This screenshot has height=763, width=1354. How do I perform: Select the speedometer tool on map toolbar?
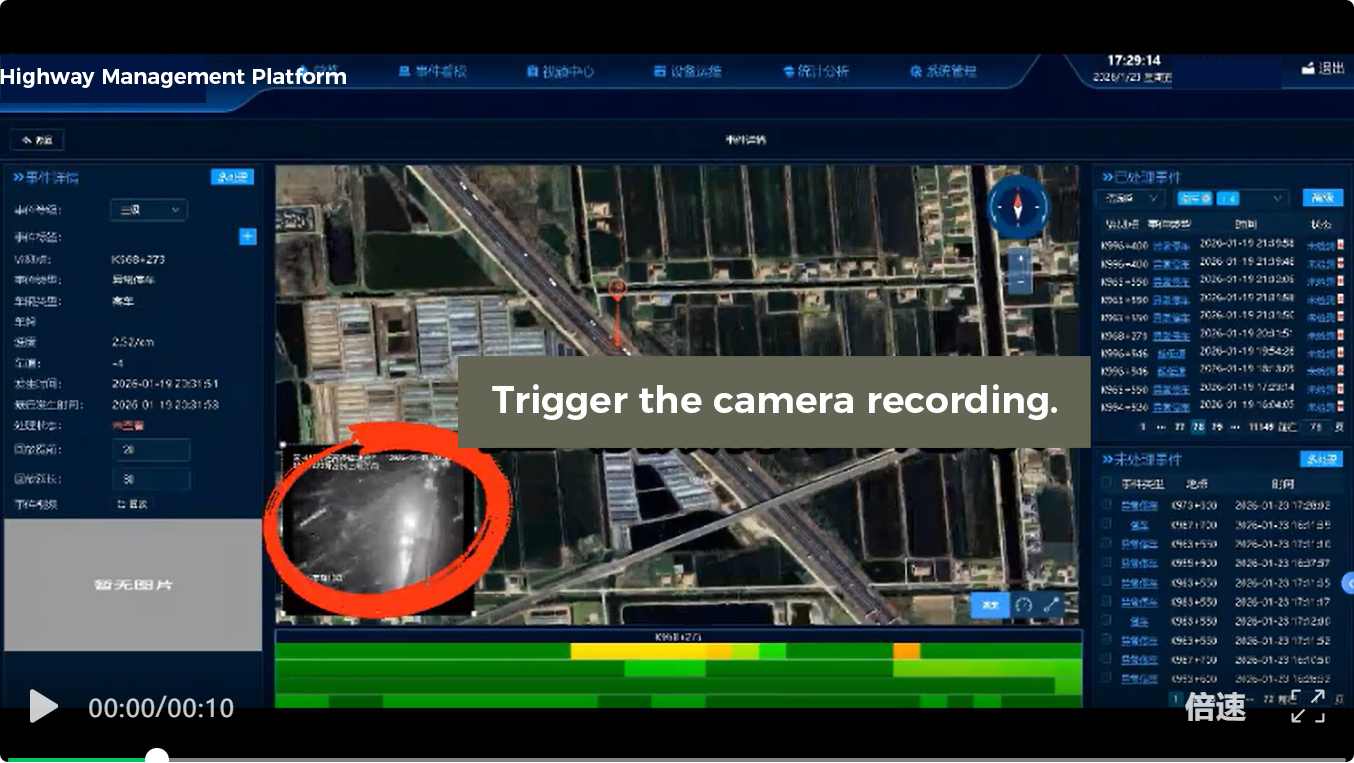[x=1023, y=605]
